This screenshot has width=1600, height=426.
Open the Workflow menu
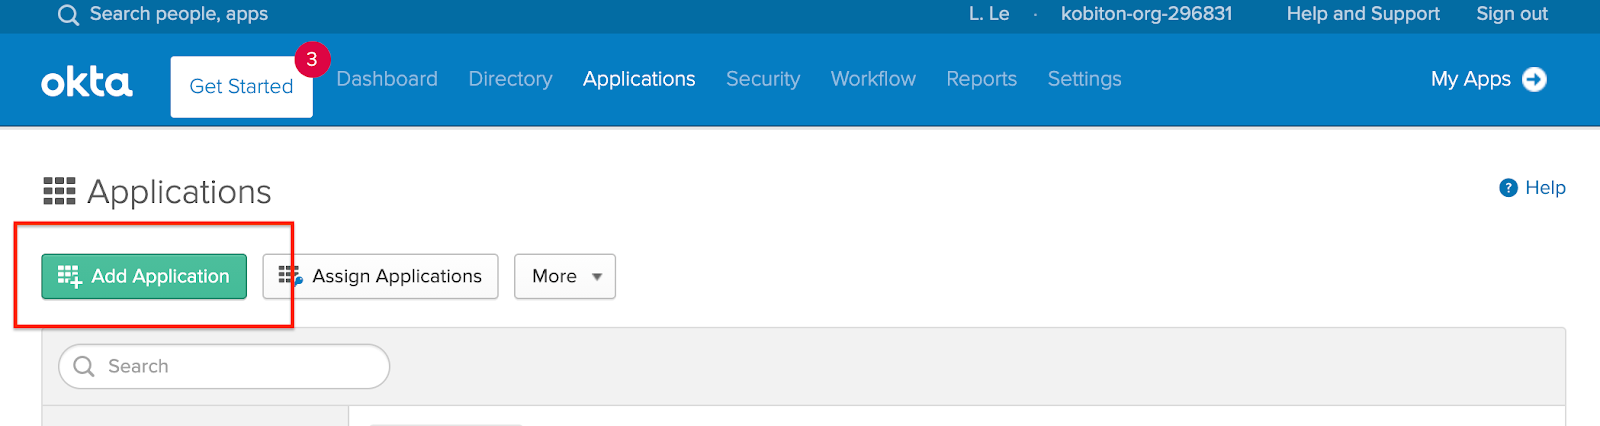(x=873, y=79)
